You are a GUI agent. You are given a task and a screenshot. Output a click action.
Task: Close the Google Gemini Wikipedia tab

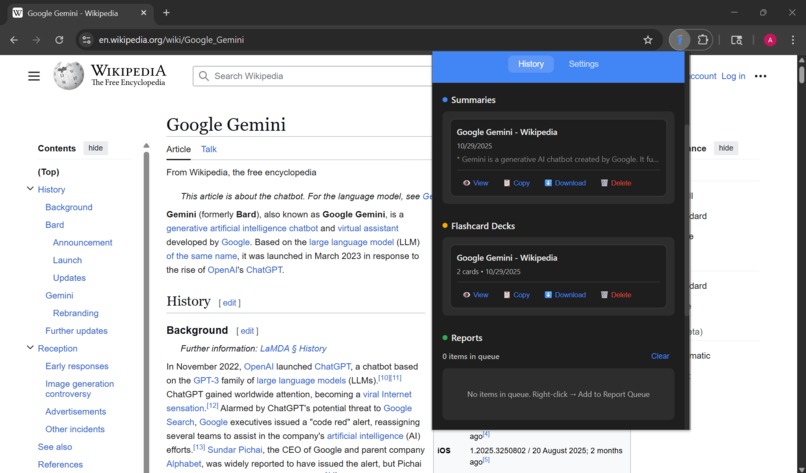pos(143,13)
